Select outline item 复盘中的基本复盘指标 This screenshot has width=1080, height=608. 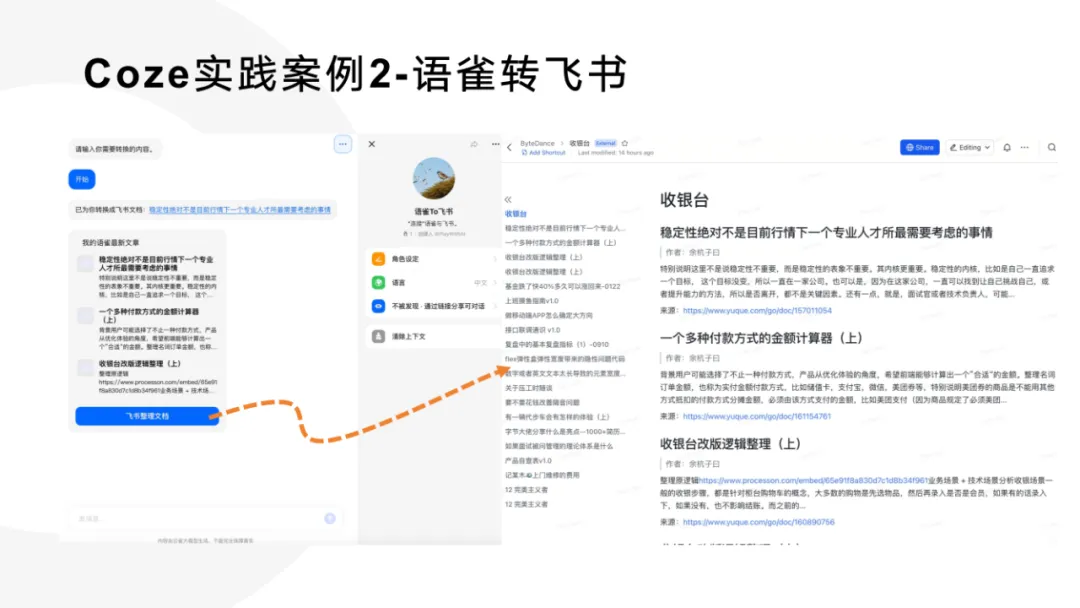coord(557,344)
